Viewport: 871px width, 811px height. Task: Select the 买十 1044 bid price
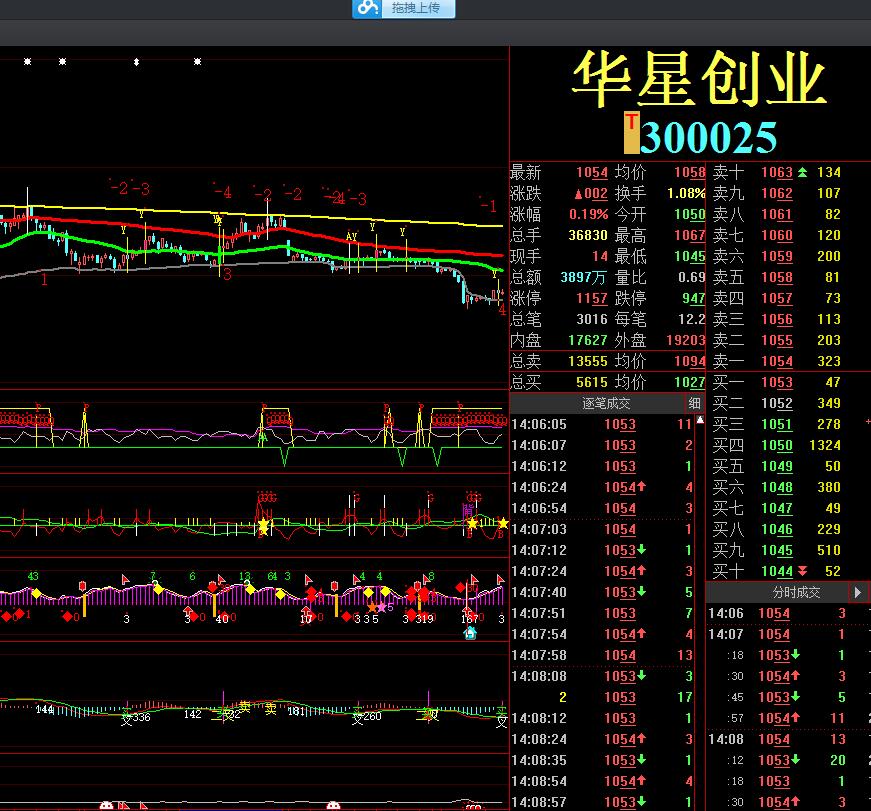777,571
